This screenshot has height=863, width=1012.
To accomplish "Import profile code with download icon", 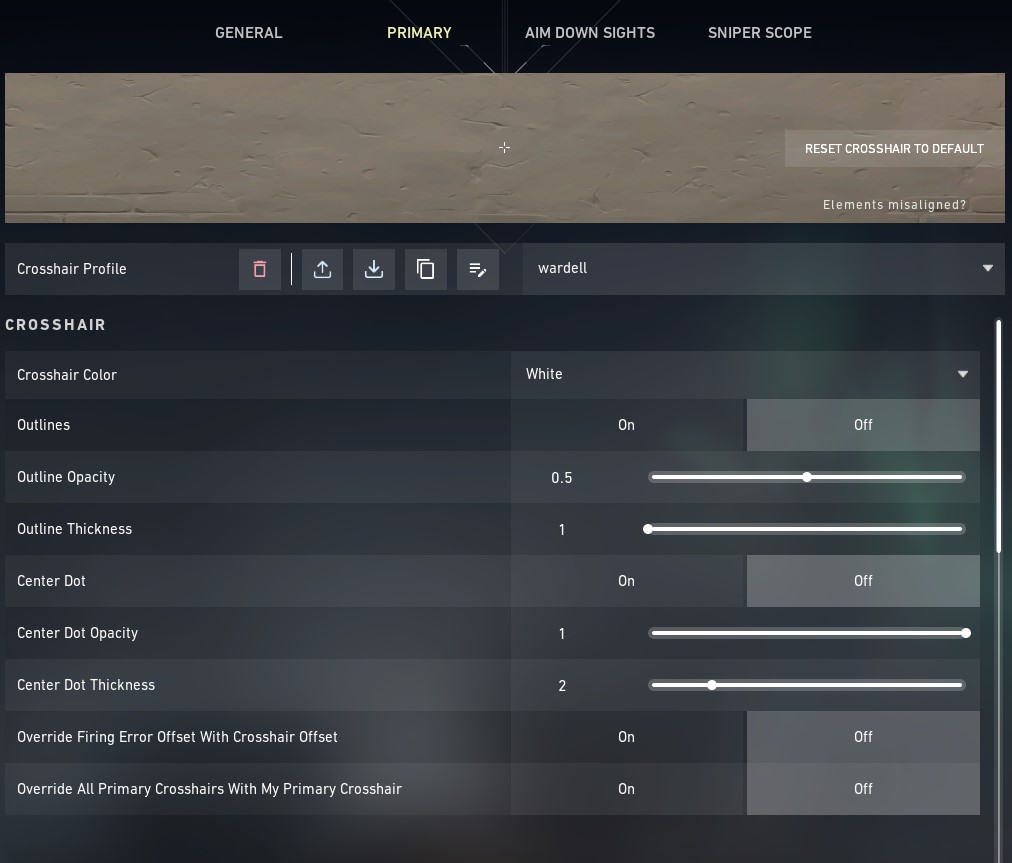I will [x=374, y=269].
